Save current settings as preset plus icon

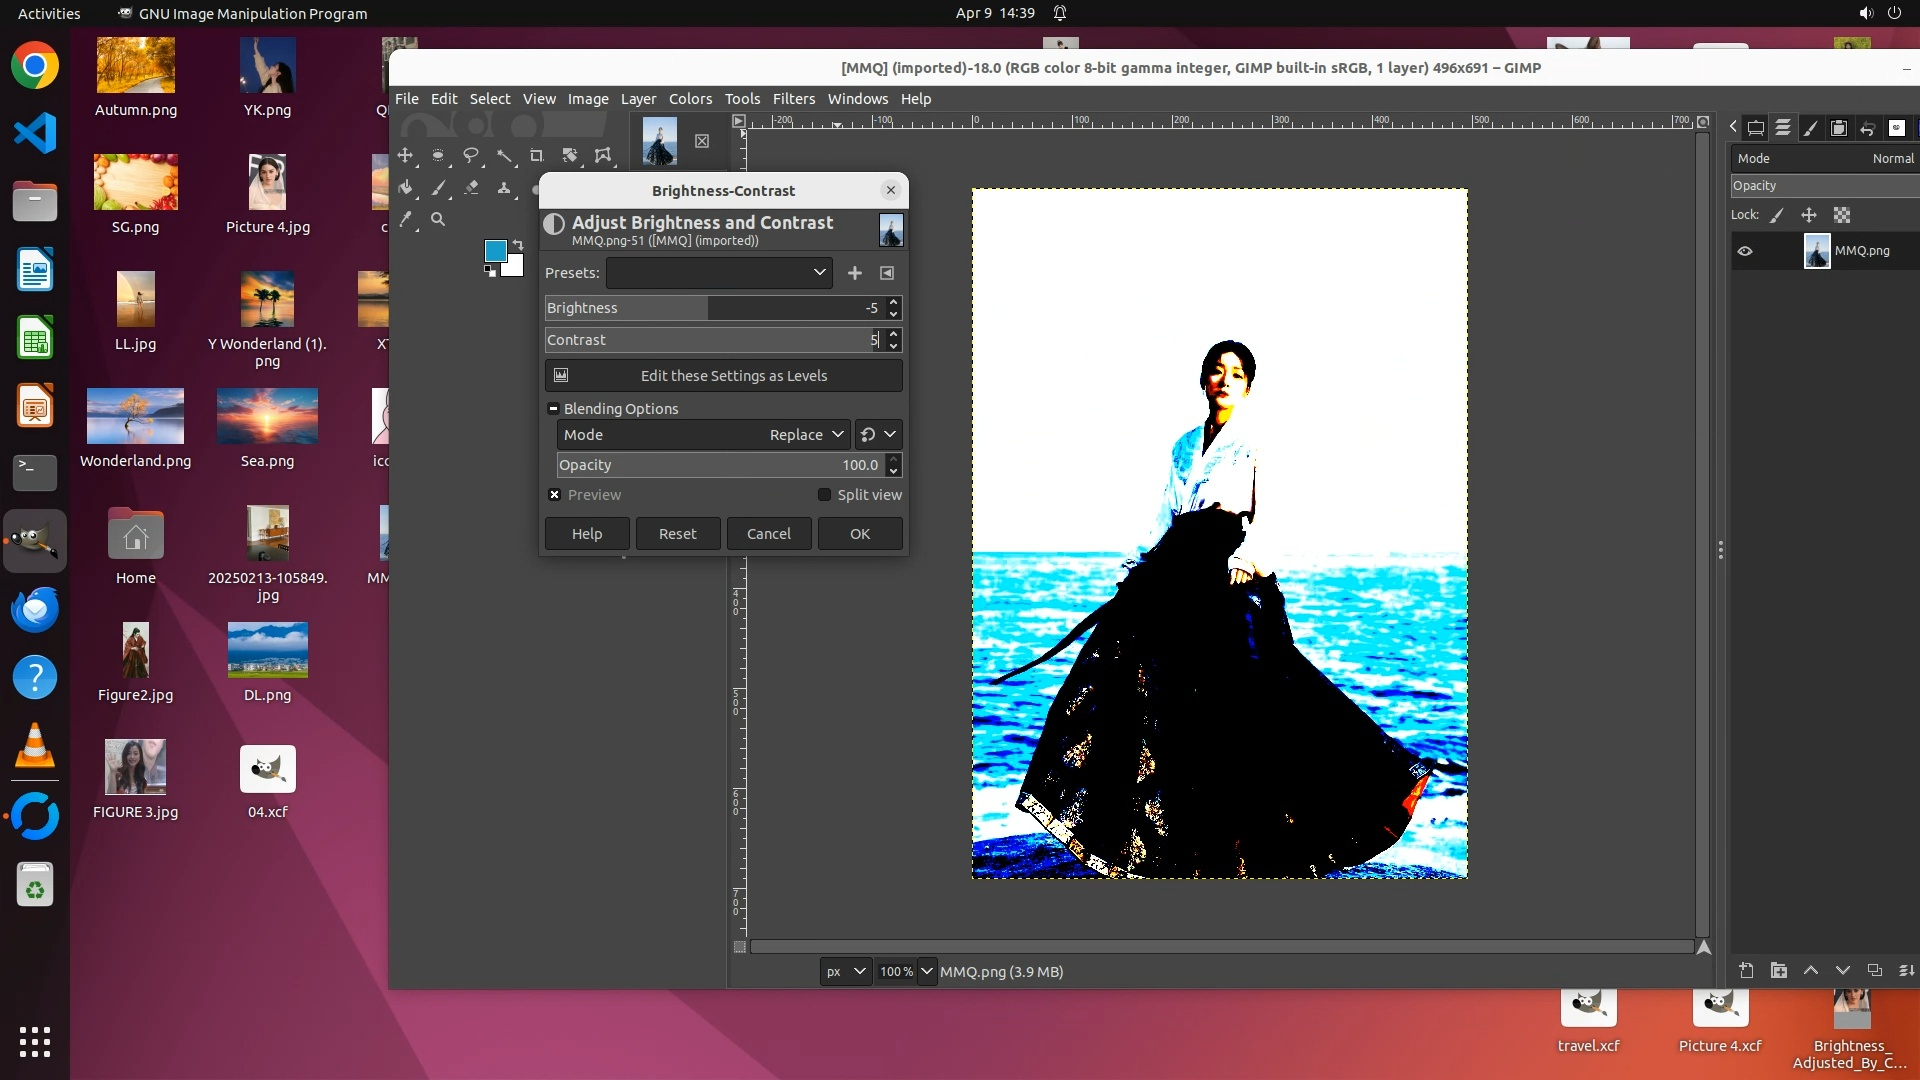pyautogui.click(x=854, y=273)
